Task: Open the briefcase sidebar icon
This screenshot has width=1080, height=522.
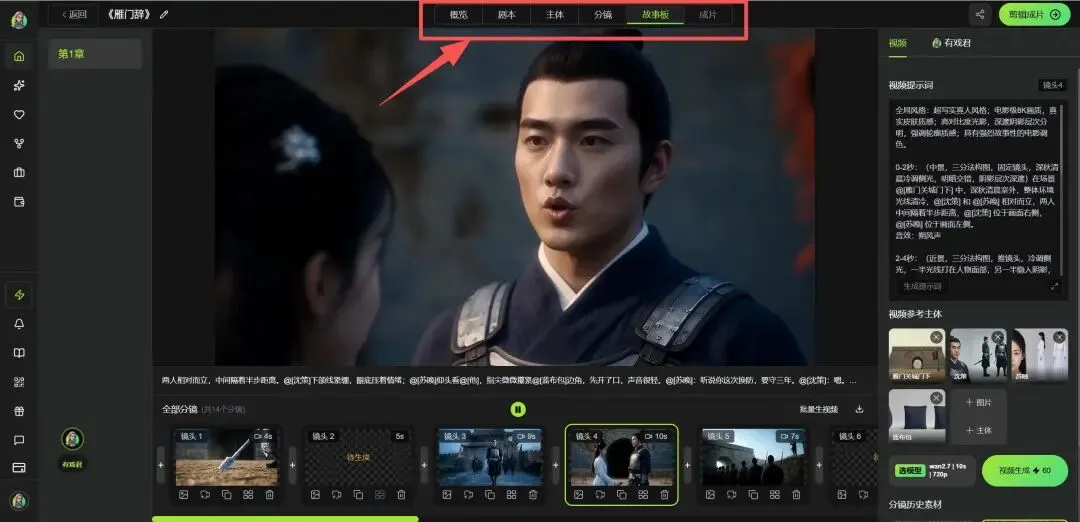Action: tap(19, 172)
